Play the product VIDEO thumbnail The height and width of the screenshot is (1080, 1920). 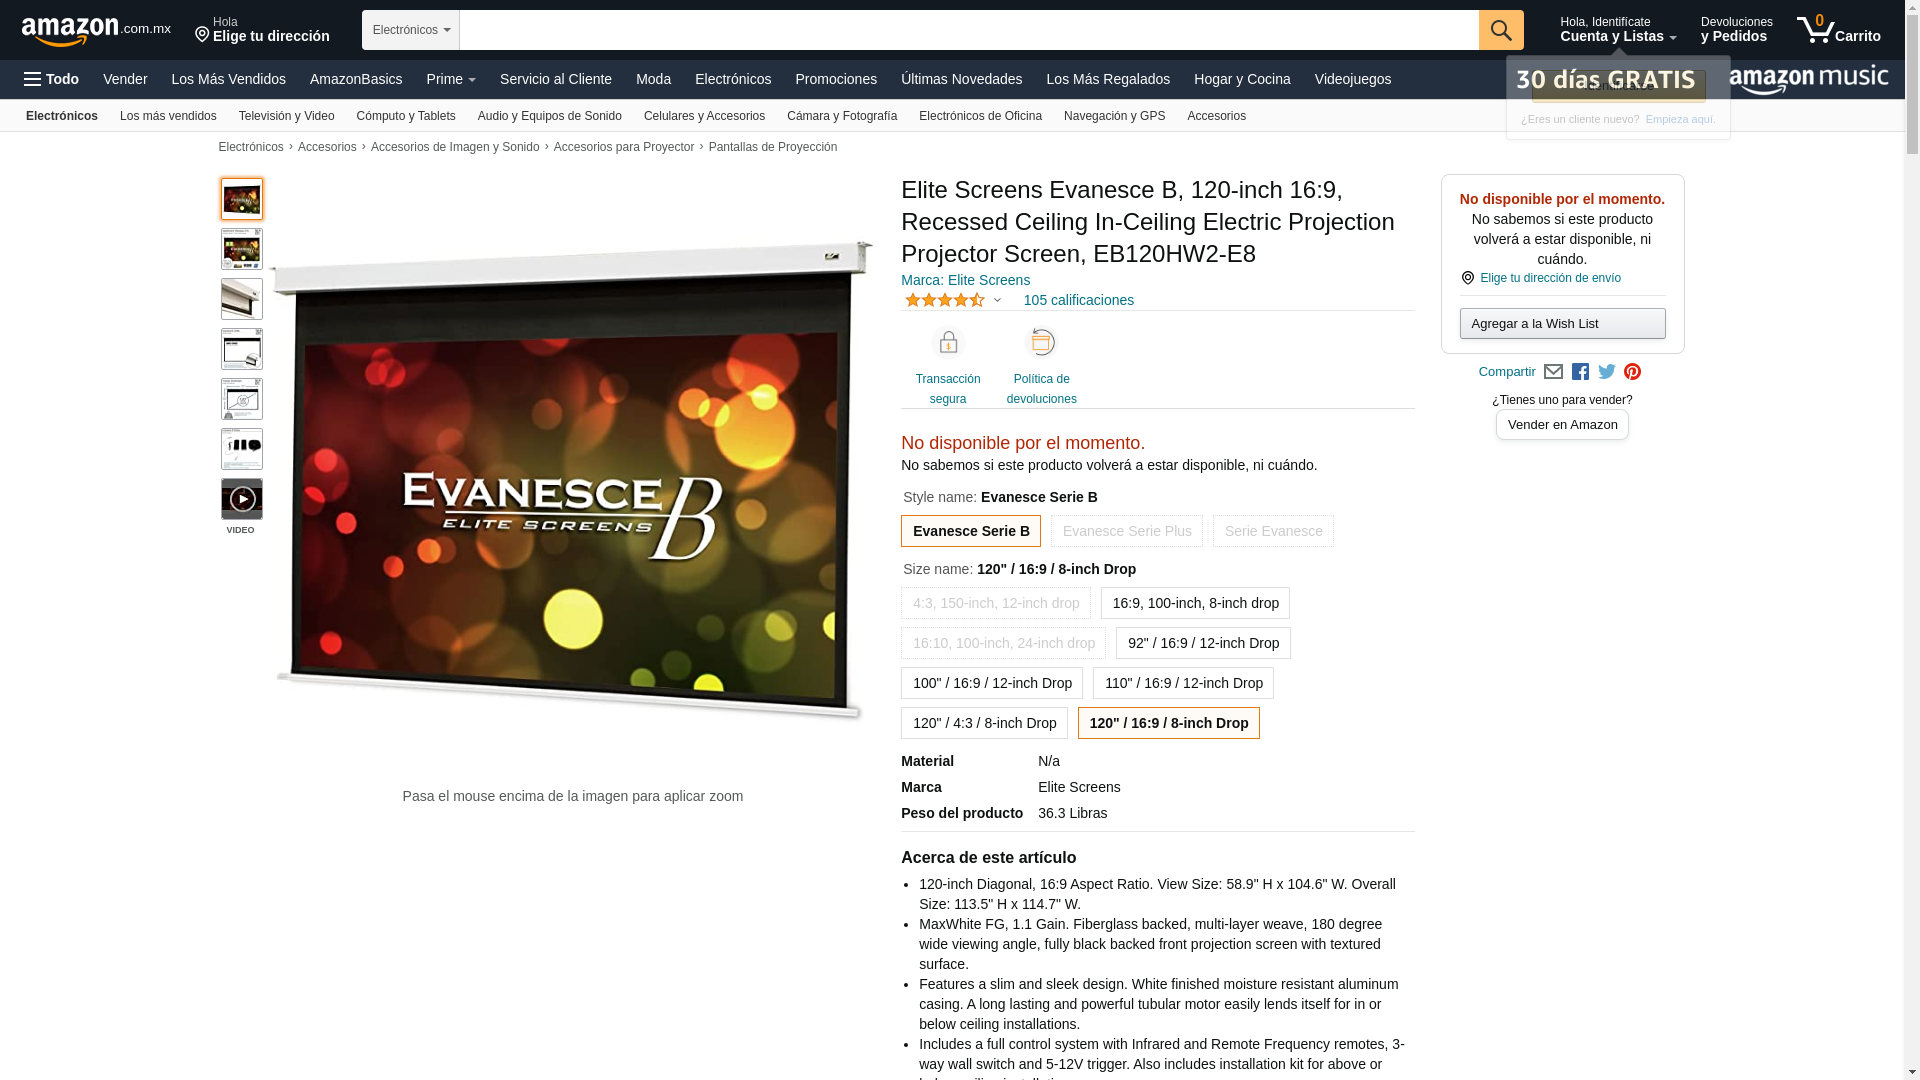tap(242, 499)
